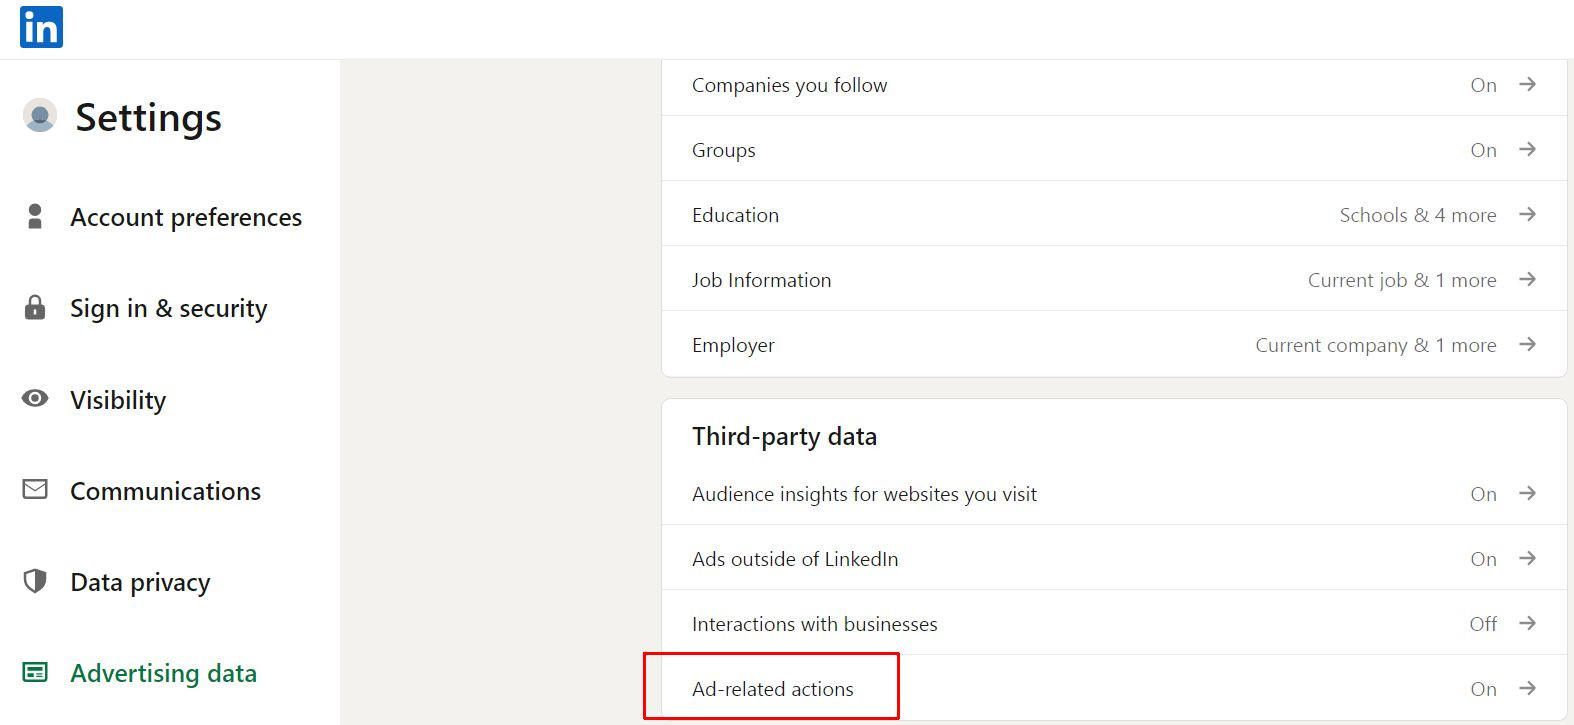This screenshot has width=1574, height=725.
Task: Expand the Job Information row arrow
Action: [1527, 279]
